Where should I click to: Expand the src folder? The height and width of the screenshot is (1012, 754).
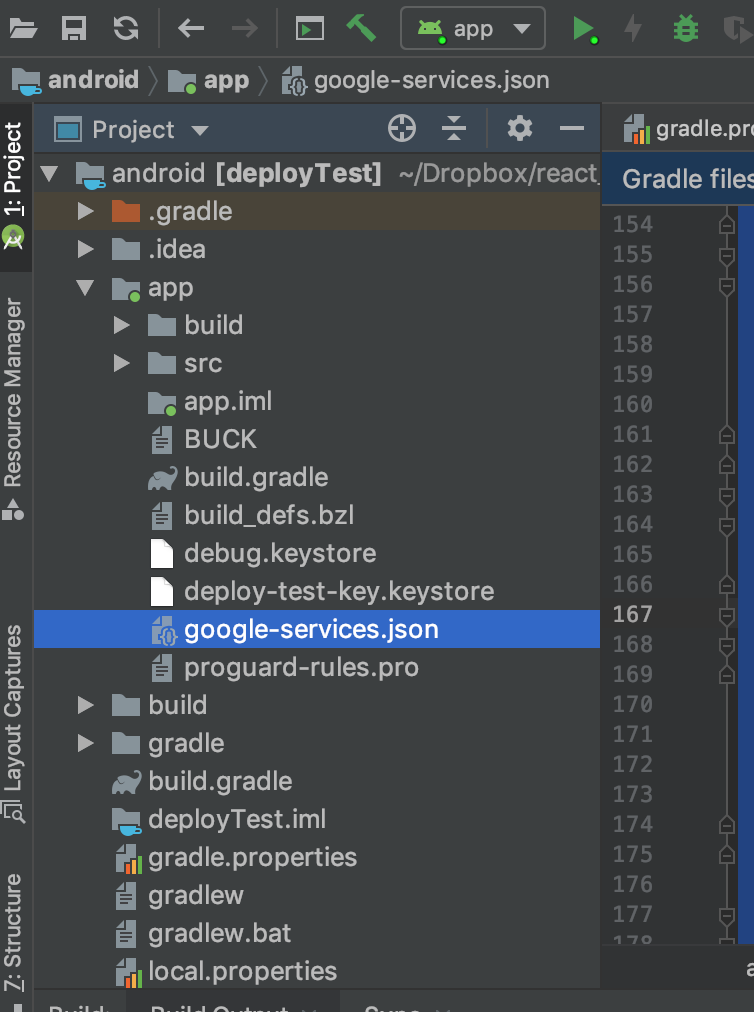pyautogui.click(x=121, y=363)
